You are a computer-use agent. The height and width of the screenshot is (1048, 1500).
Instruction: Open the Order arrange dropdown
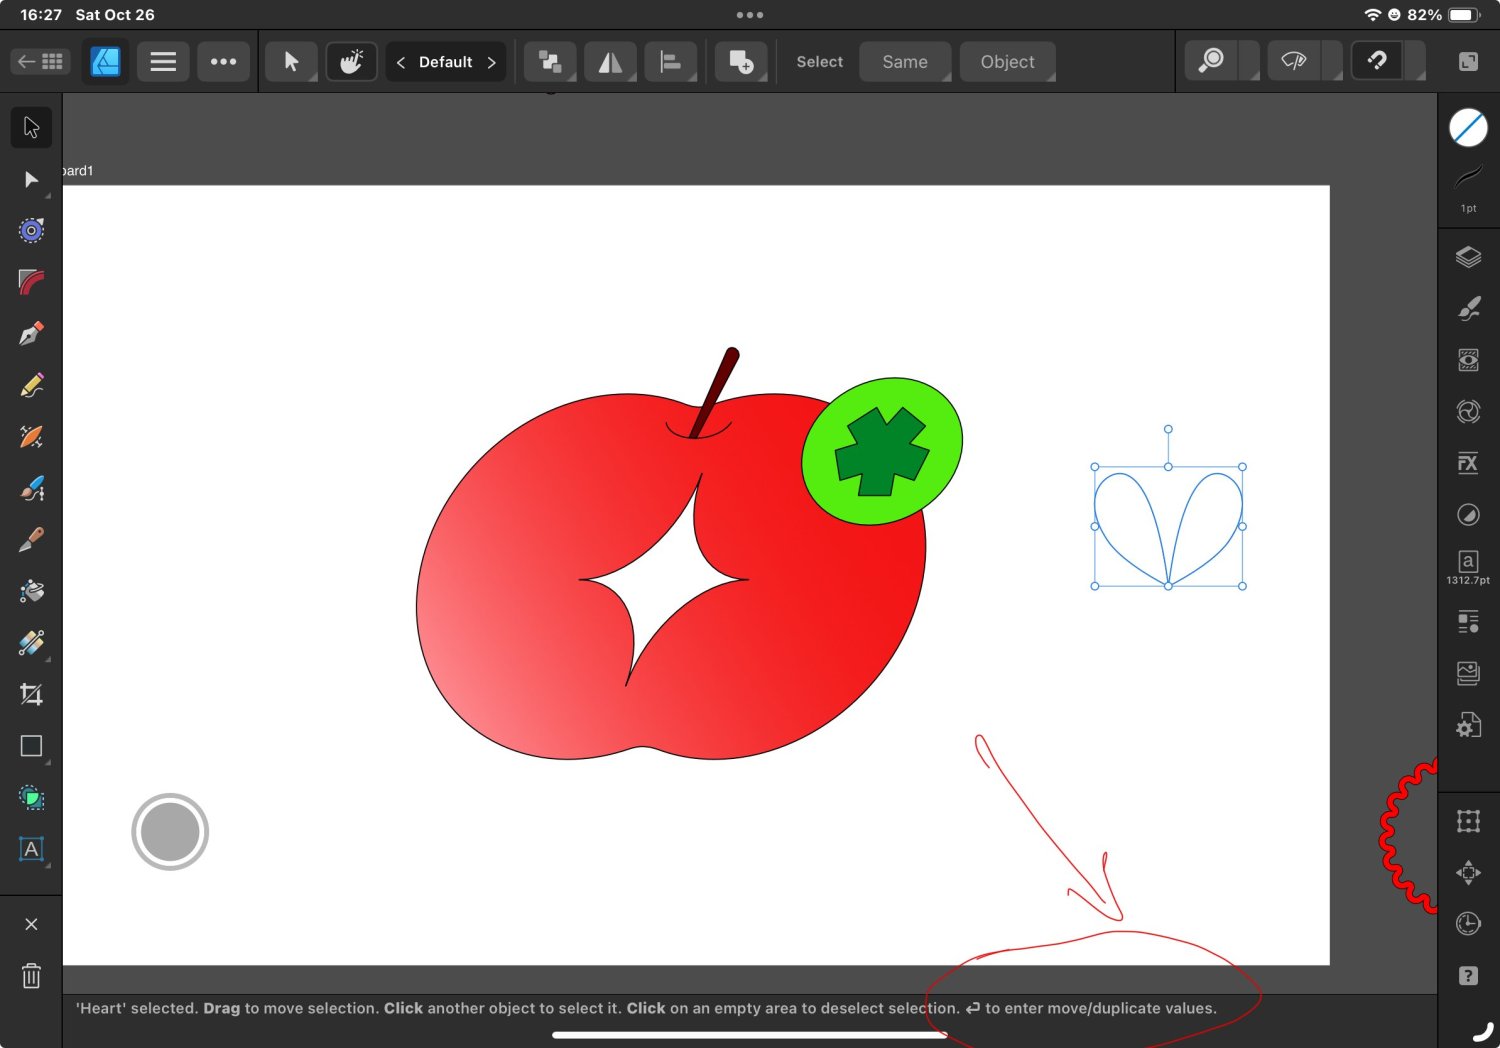550,62
